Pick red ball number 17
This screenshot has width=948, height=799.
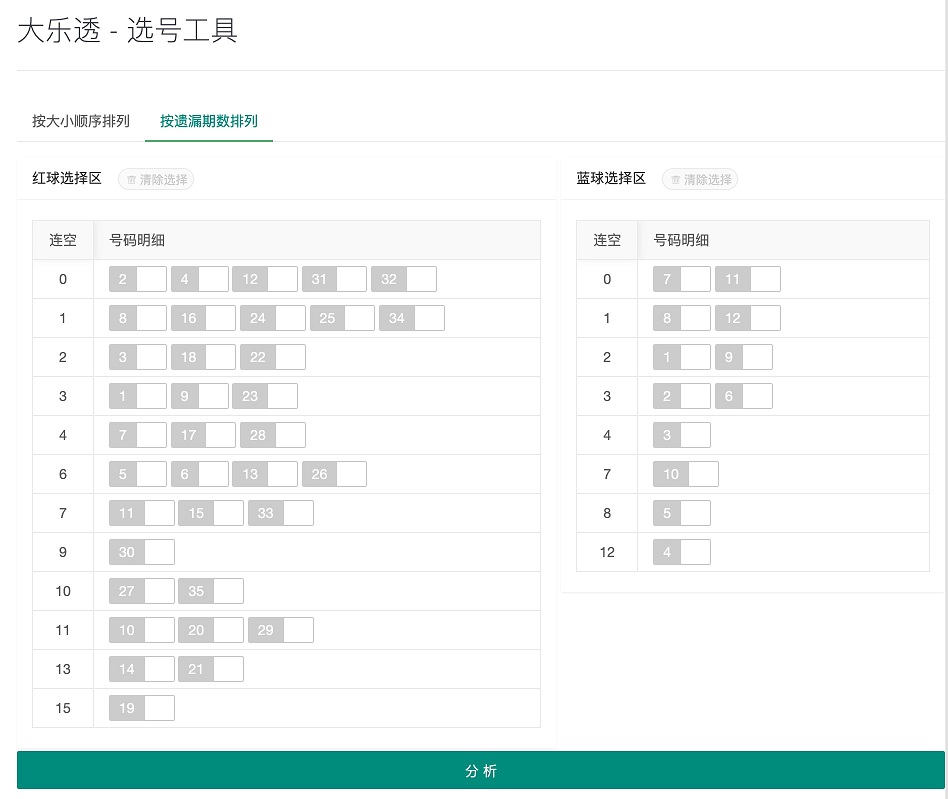203,435
